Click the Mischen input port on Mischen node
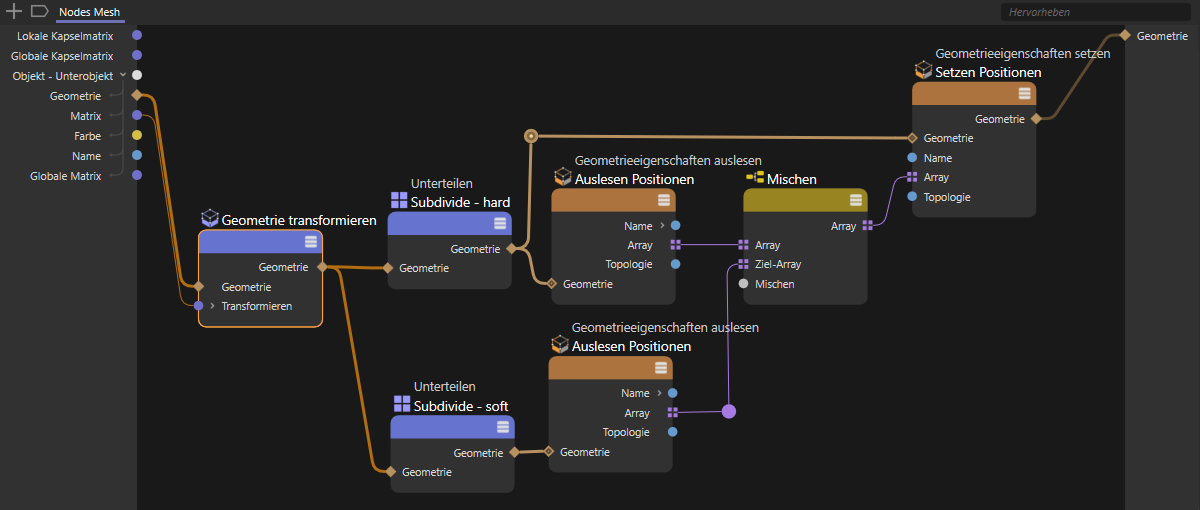 click(x=743, y=284)
